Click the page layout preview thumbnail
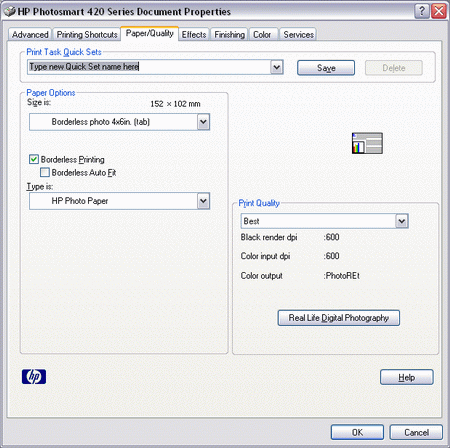Viewport: 450px width, 448px height. pos(367,143)
